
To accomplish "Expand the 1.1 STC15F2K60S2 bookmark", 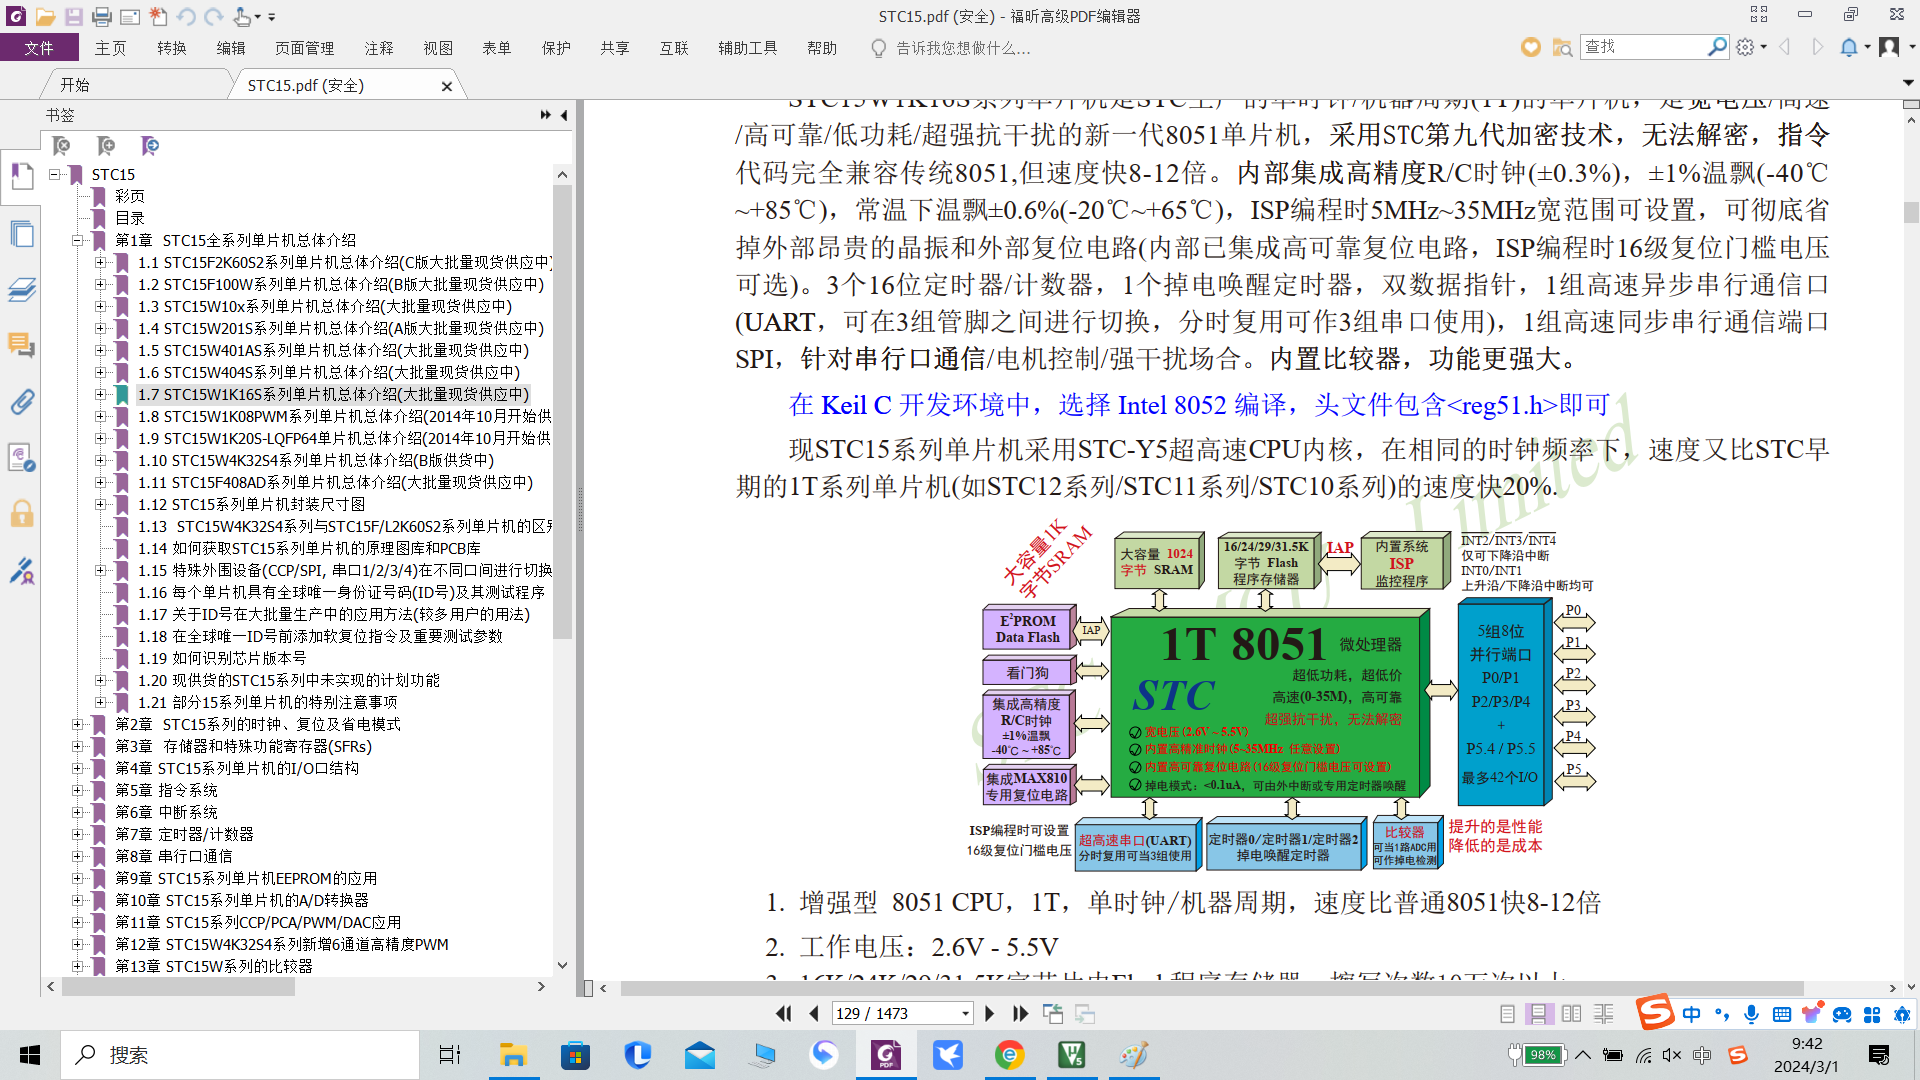I will tap(100, 262).
